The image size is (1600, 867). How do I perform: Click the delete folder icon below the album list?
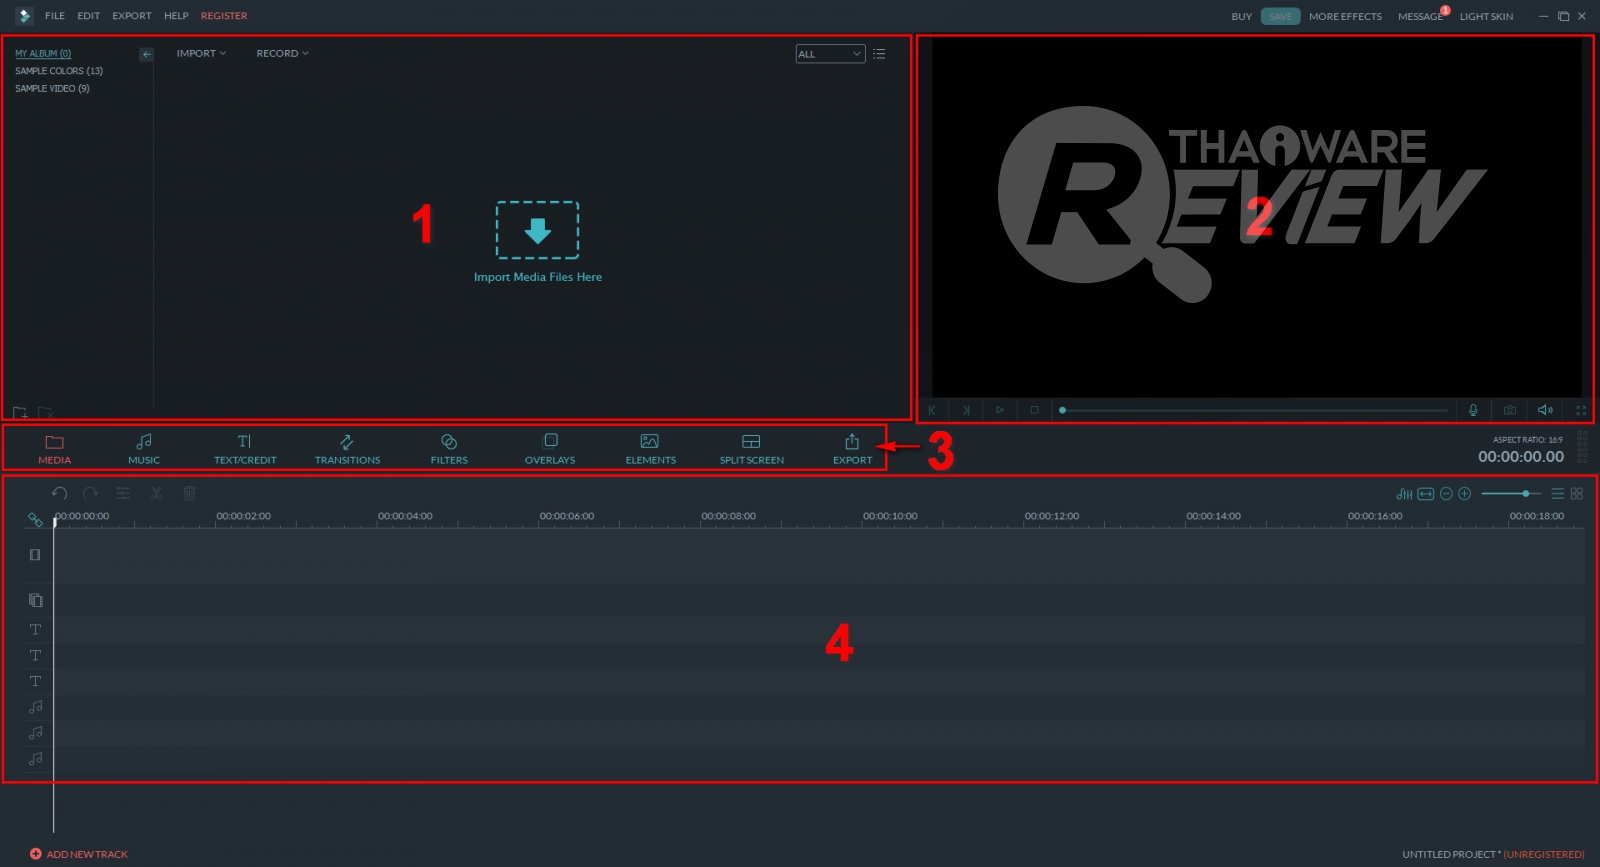click(45, 412)
